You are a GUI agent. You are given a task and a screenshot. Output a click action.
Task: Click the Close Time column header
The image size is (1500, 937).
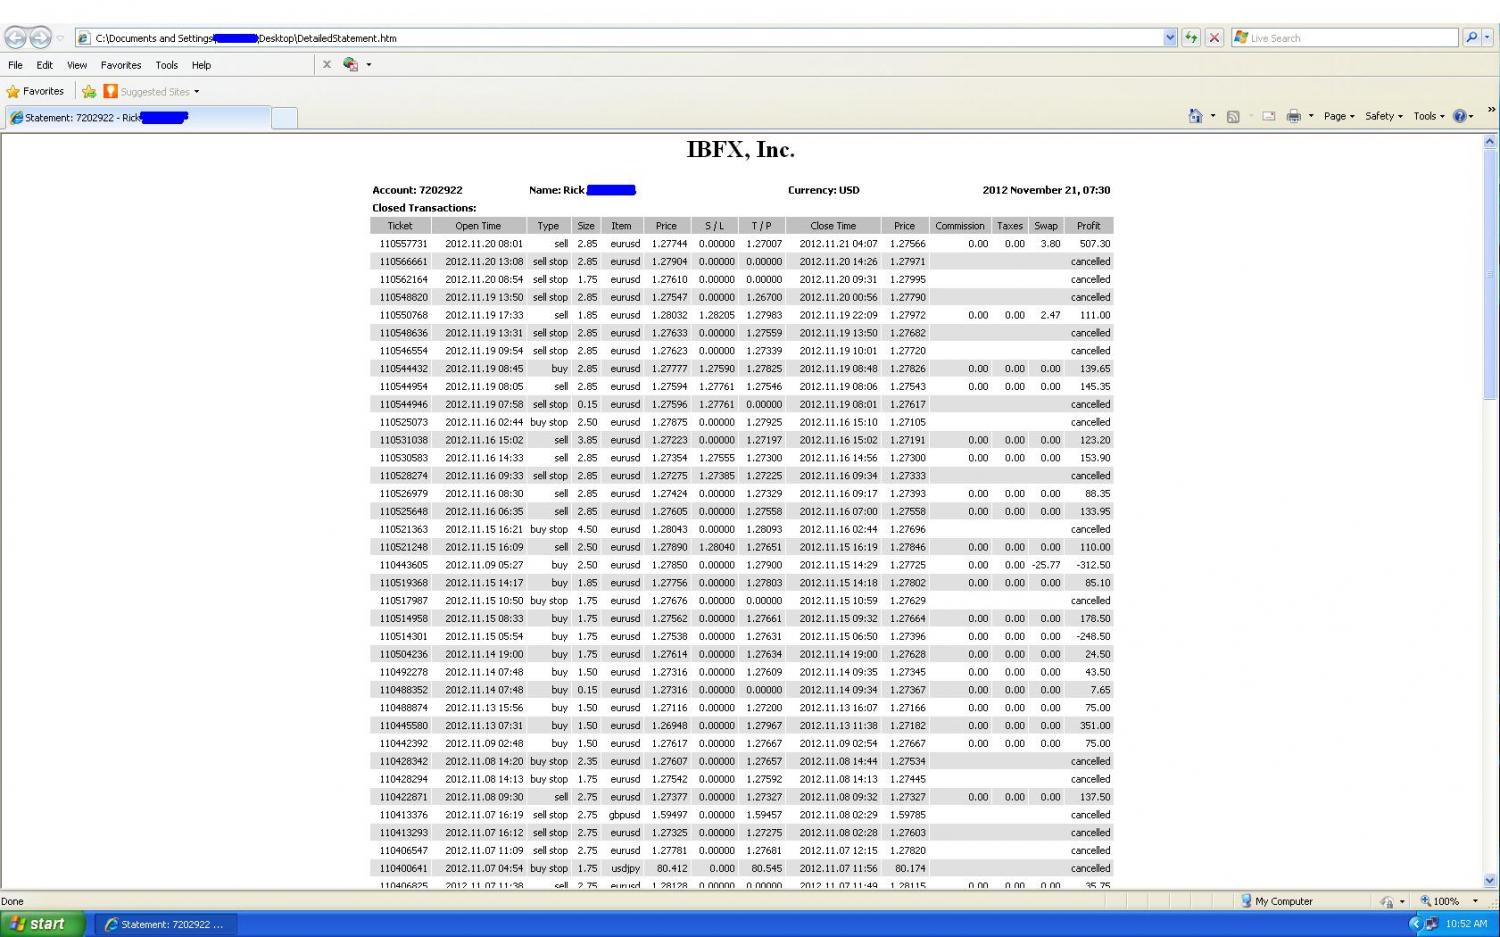pyautogui.click(x=833, y=226)
